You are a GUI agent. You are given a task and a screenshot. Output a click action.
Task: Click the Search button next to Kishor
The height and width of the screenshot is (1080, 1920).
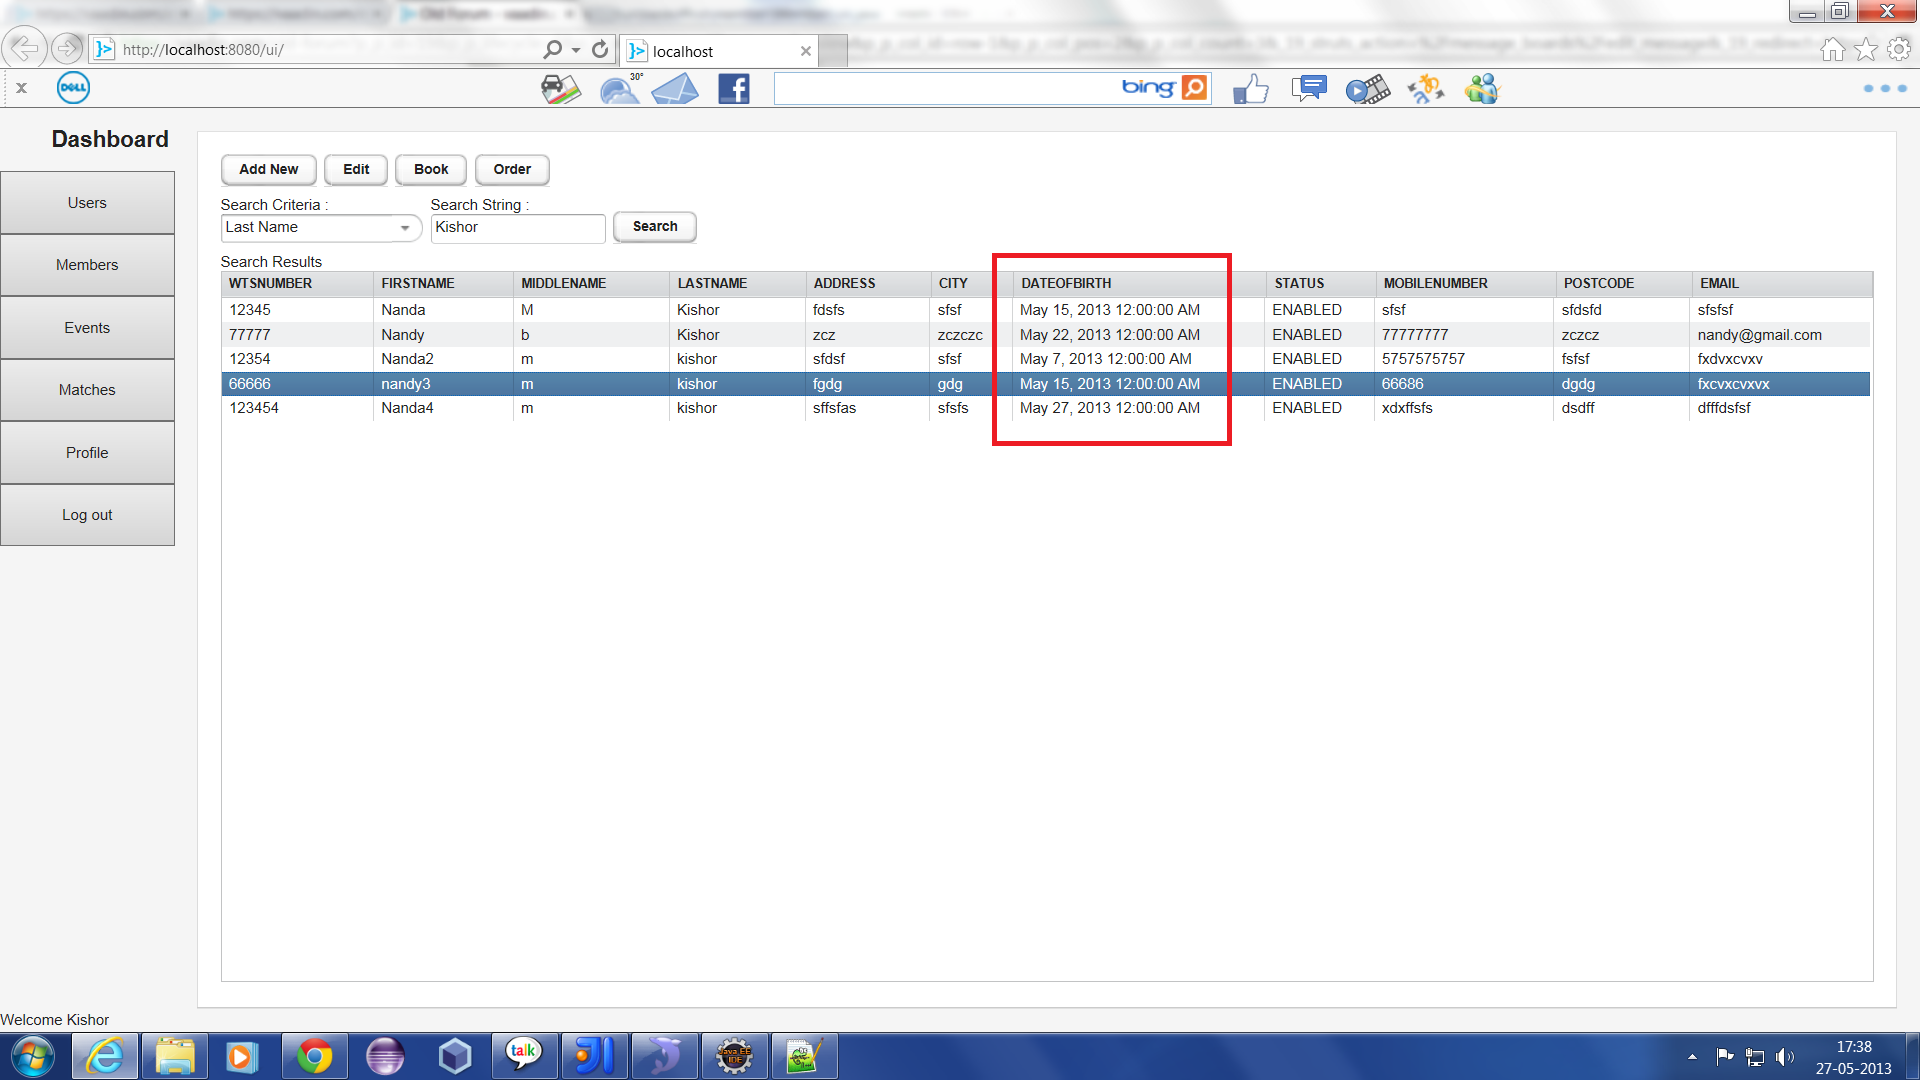point(654,227)
